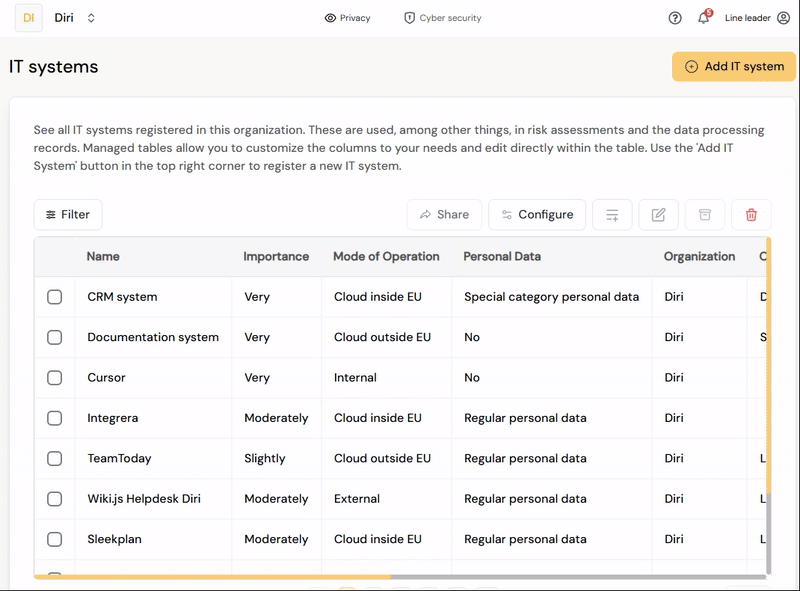Click the TeamToday name cell
This screenshot has height=591, width=800.
pos(153,458)
